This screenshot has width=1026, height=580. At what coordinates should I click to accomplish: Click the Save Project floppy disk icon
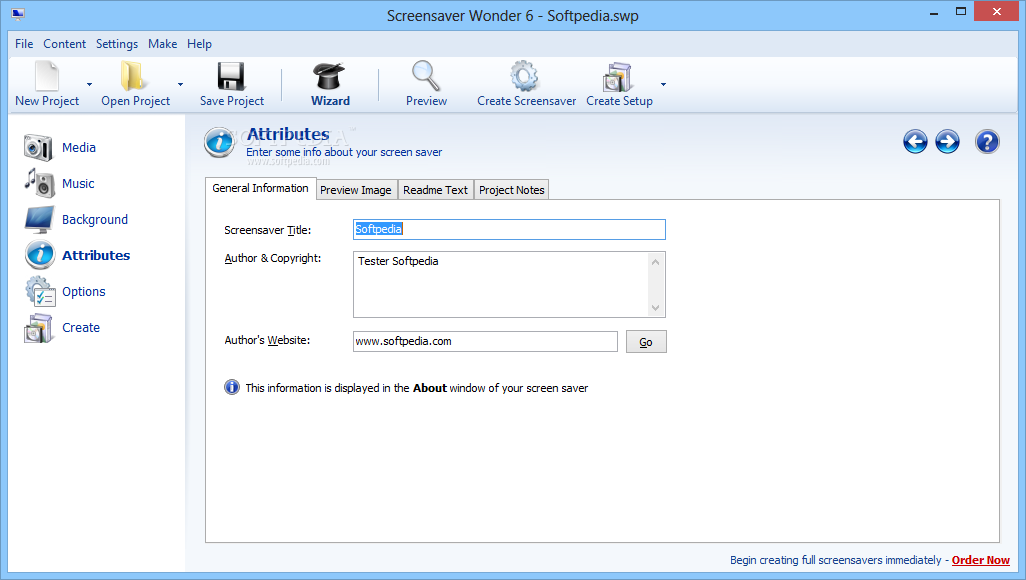(x=232, y=76)
